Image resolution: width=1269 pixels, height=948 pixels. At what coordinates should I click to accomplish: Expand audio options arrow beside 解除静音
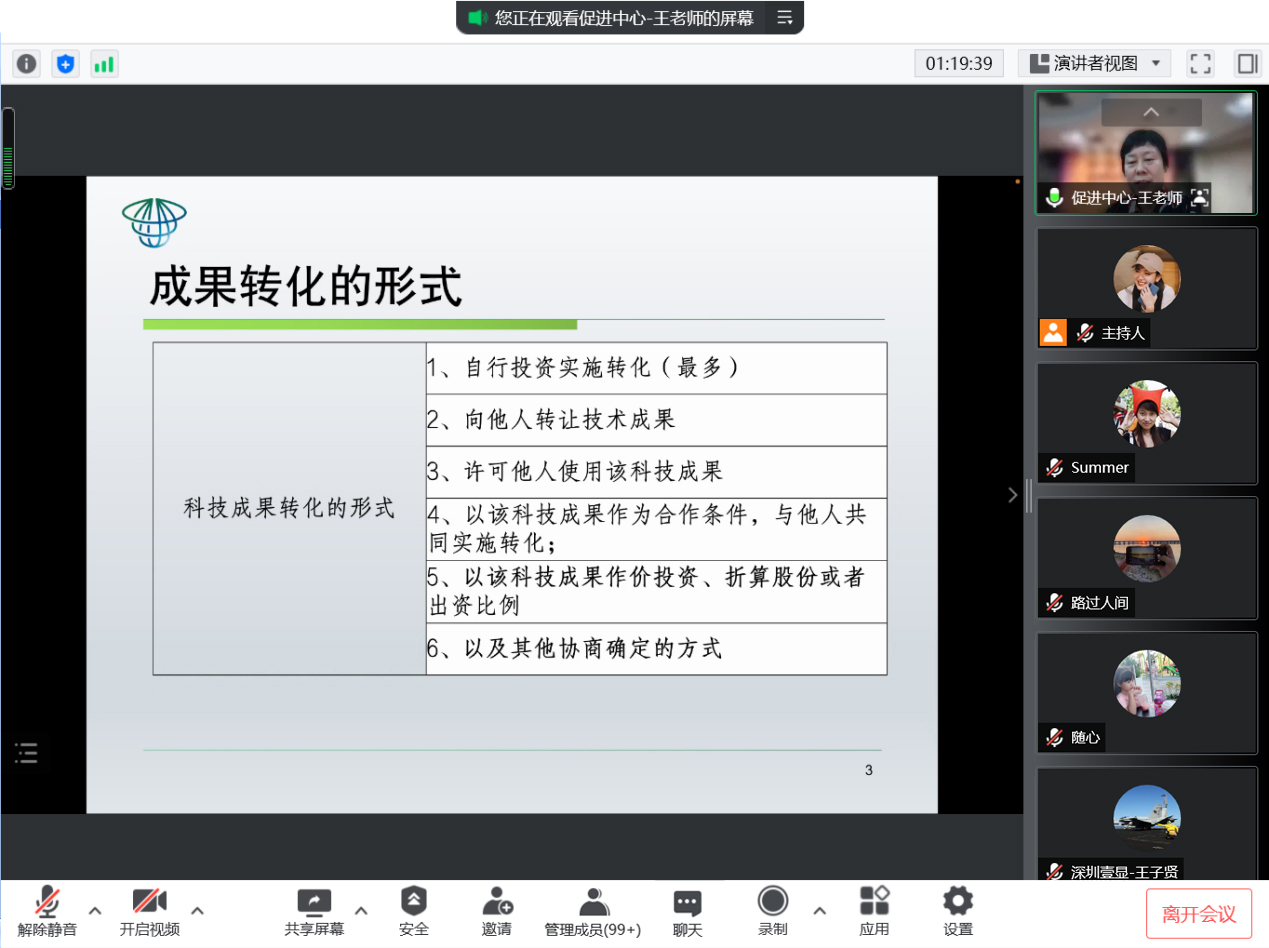click(95, 910)
